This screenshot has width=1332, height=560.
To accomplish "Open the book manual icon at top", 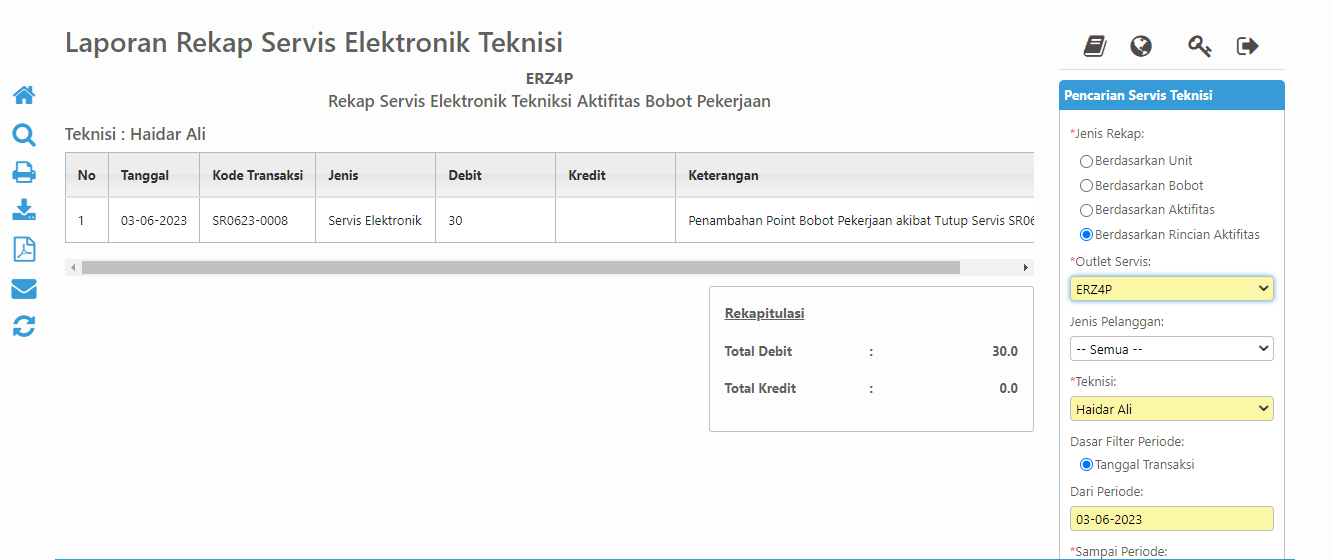I will 1095,46.
